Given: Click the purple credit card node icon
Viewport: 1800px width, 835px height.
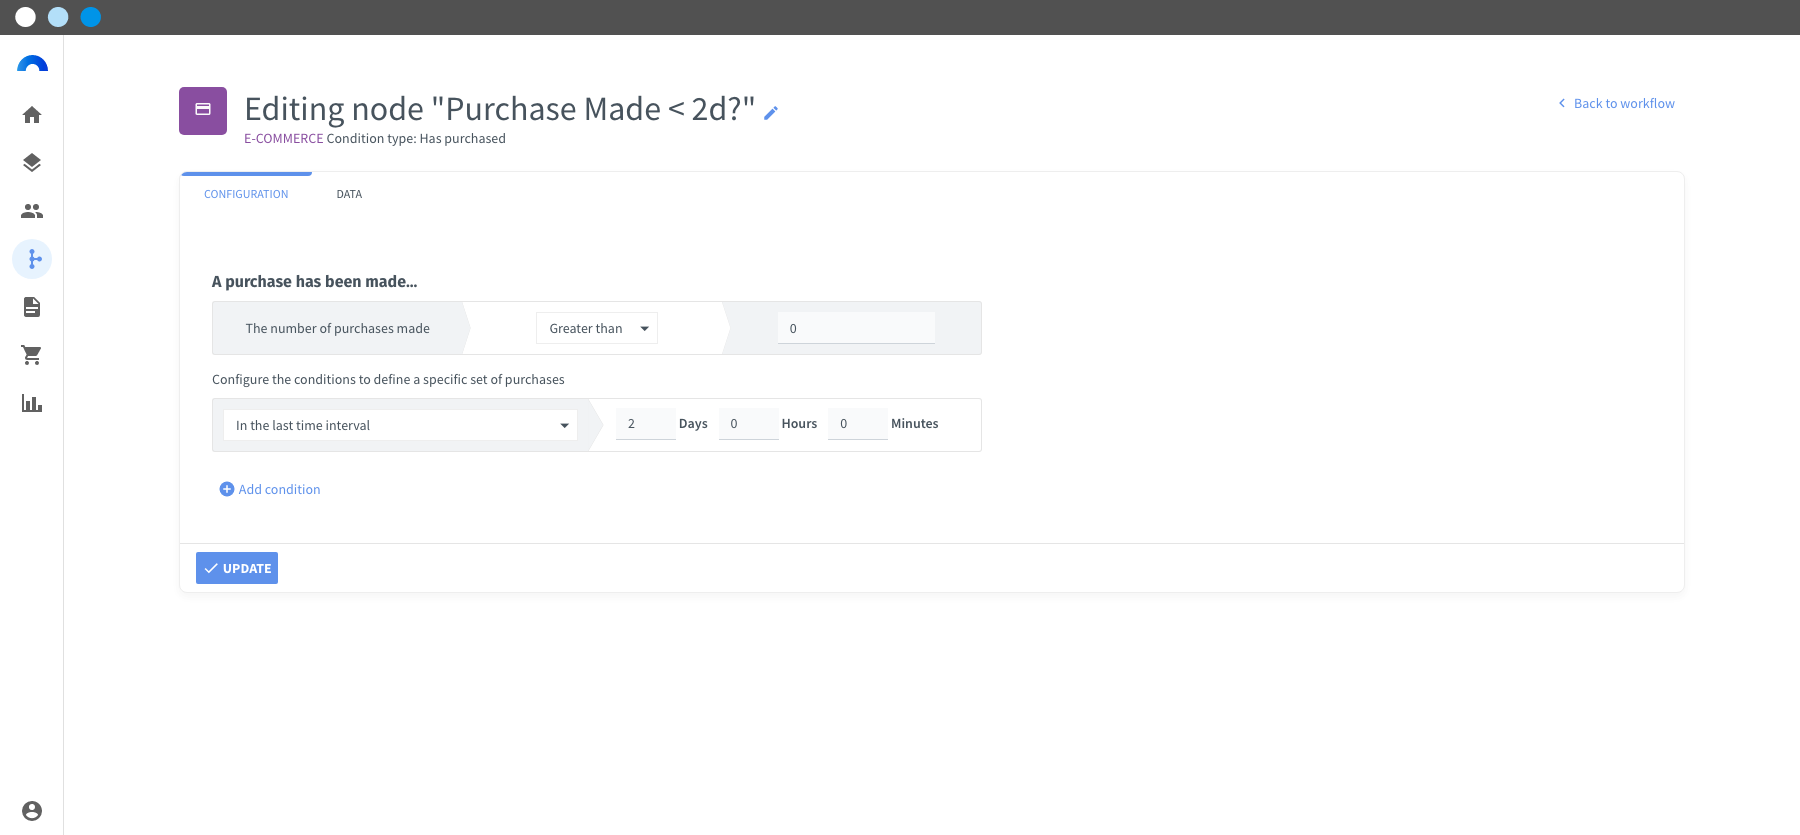Looking at the screenshot, I should pyautogui.click(x=203, y=110).
